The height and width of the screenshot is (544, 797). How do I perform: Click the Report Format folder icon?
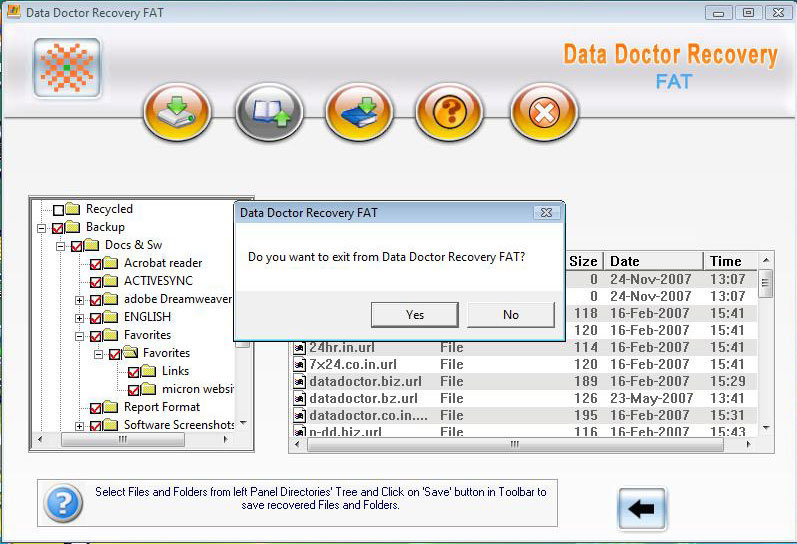click(x=110, y=407)
